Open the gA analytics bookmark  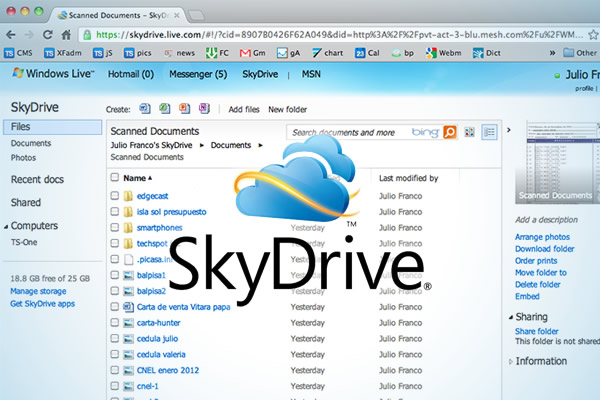(289, 53)
